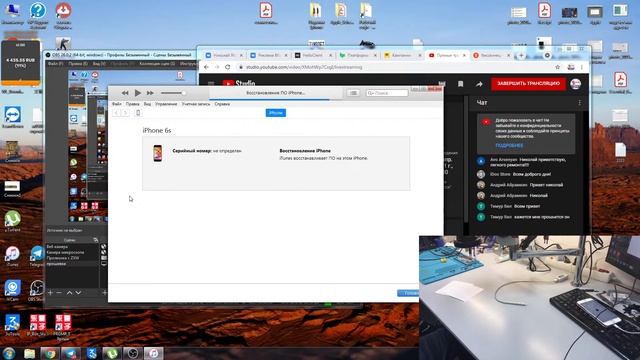Switch to the HelloClient Chrome tab
640x360 pixels.
(x=313, y=55)
